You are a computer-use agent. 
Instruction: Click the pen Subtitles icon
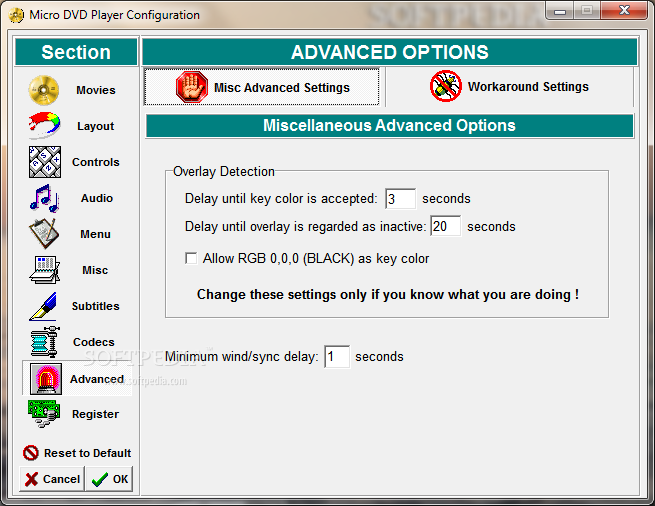point(43,306)
